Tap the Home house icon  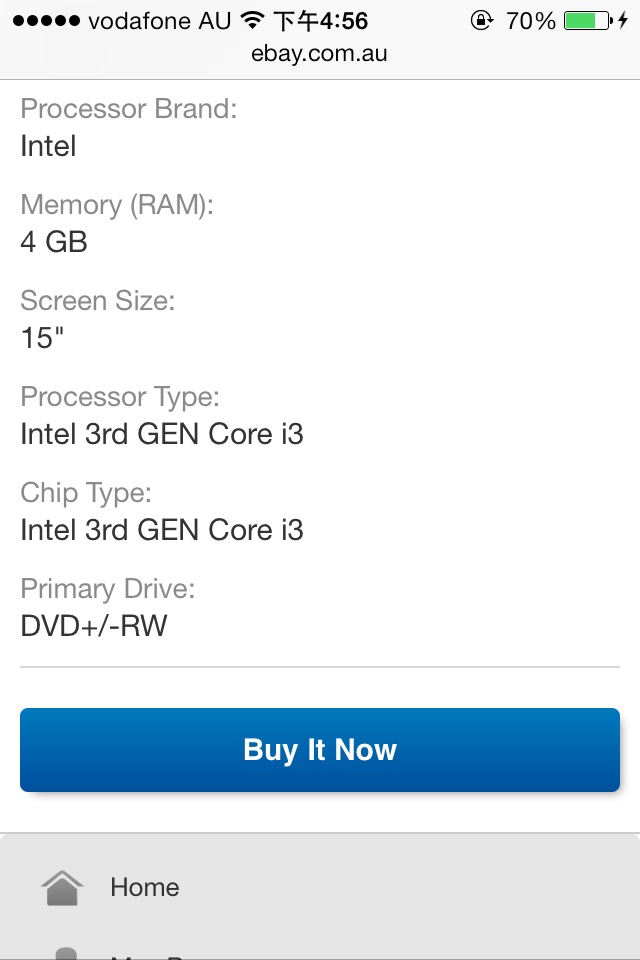(62, 887)
